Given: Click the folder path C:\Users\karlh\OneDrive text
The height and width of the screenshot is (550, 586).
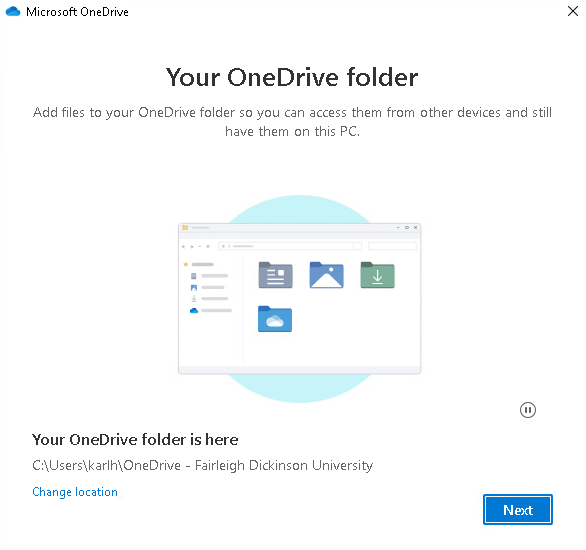Looking at the screenshot, I should click(203, 466).
